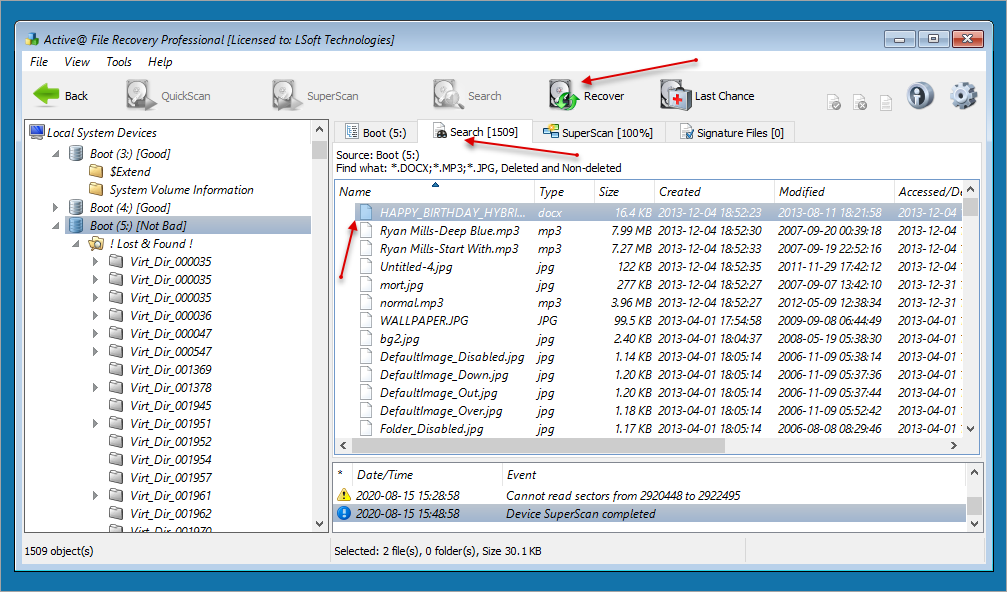The height and width of the screenshot is (592, 1007).
Task: Select the file icon next to mort.jpg
Action: [x=366, y=284]
